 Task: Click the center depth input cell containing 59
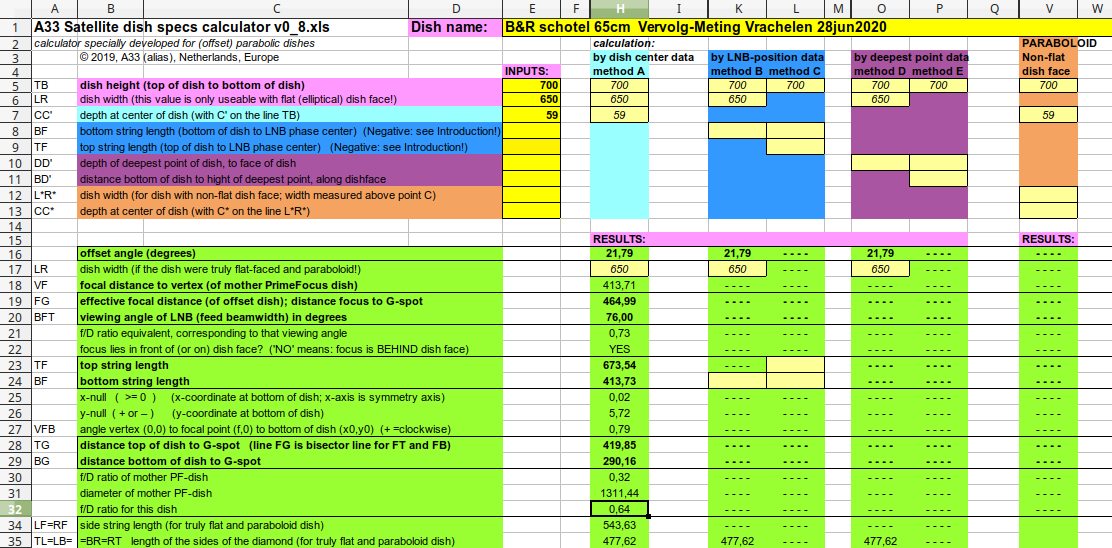531,115
